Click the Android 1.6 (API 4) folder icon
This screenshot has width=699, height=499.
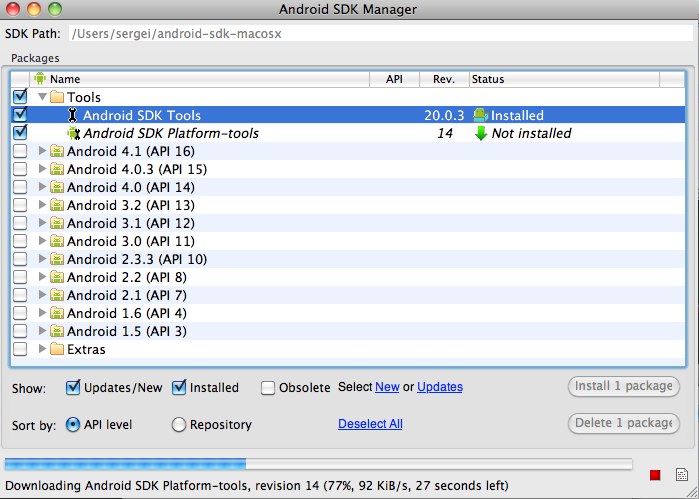[x=57, y=313]
